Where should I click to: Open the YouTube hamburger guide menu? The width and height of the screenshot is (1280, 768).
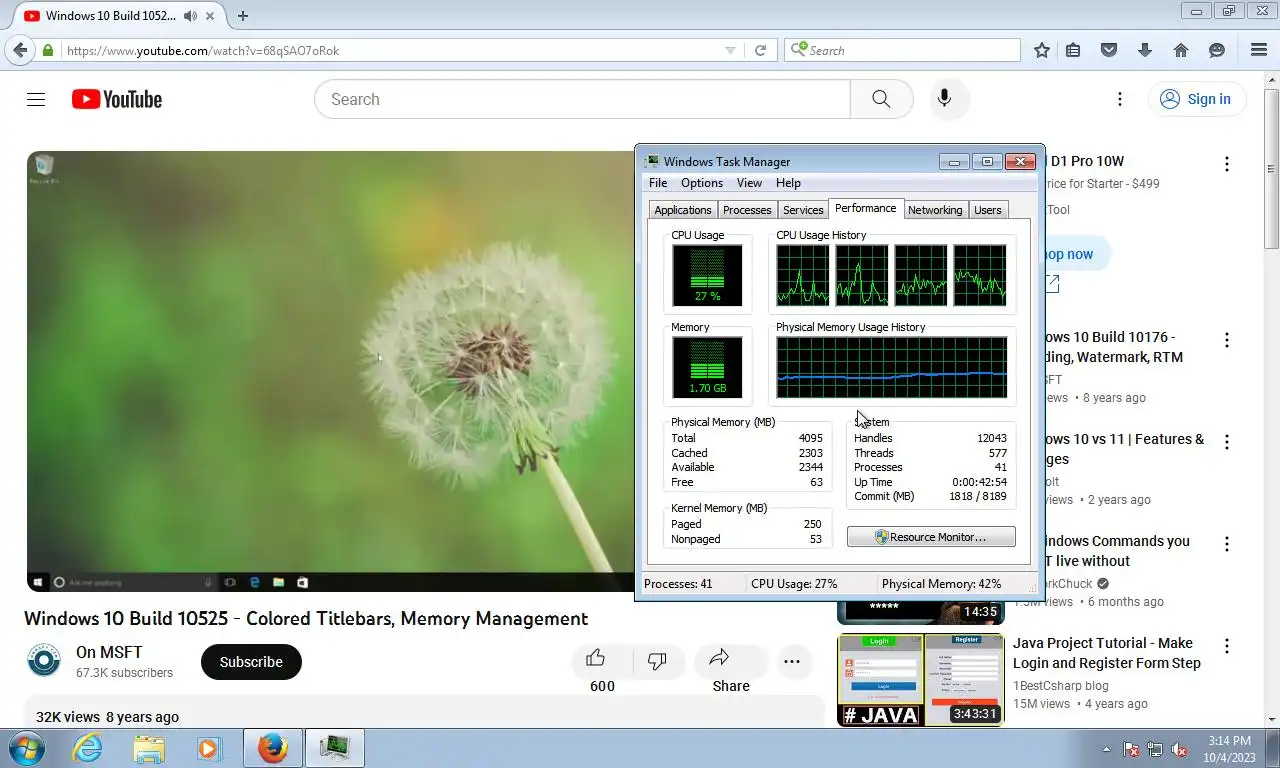point(36,99)
